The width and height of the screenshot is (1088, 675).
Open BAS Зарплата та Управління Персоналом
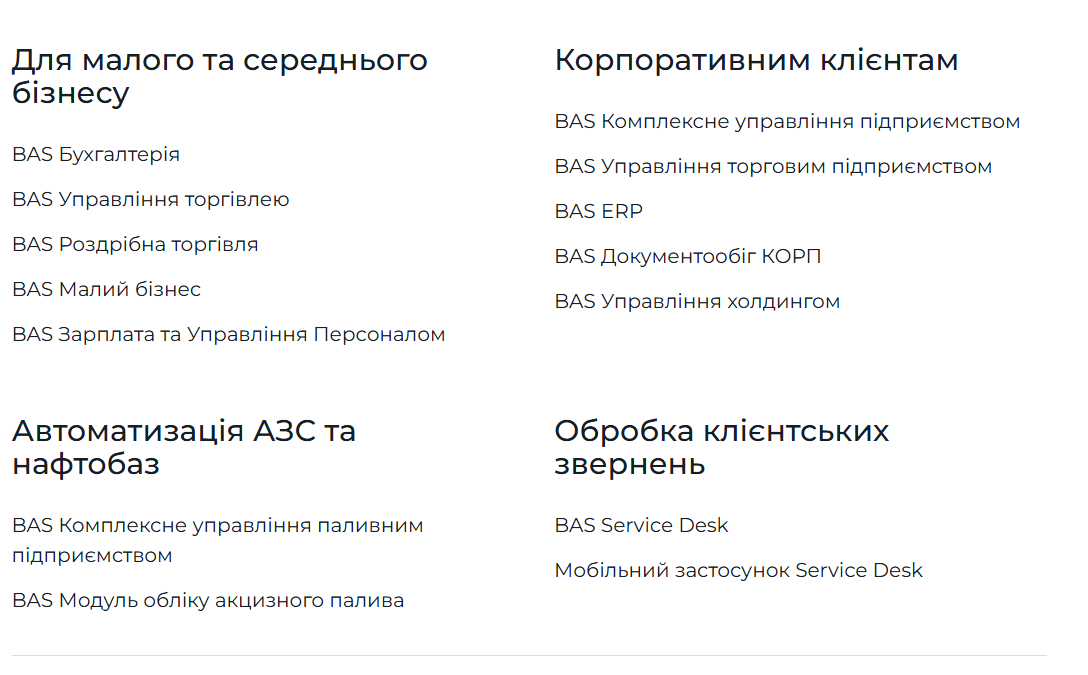pos(229,334)
